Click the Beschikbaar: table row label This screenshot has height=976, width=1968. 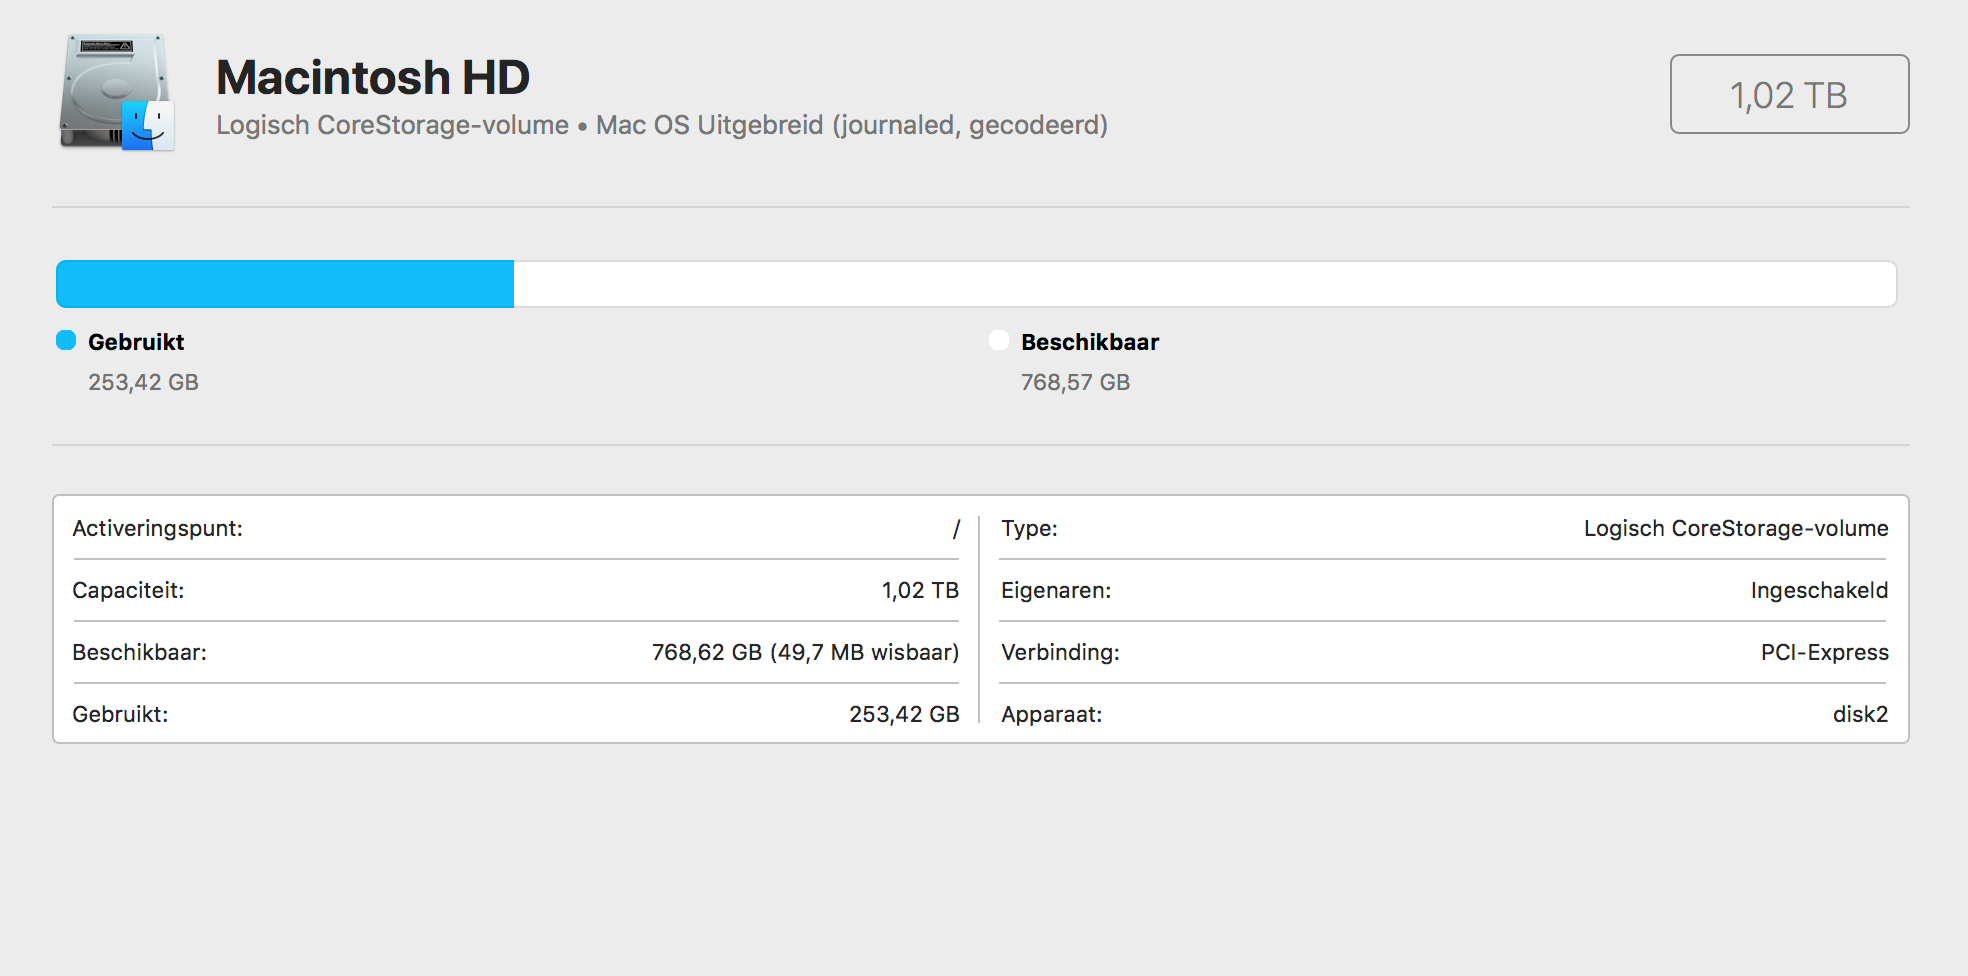coord(139,652)
